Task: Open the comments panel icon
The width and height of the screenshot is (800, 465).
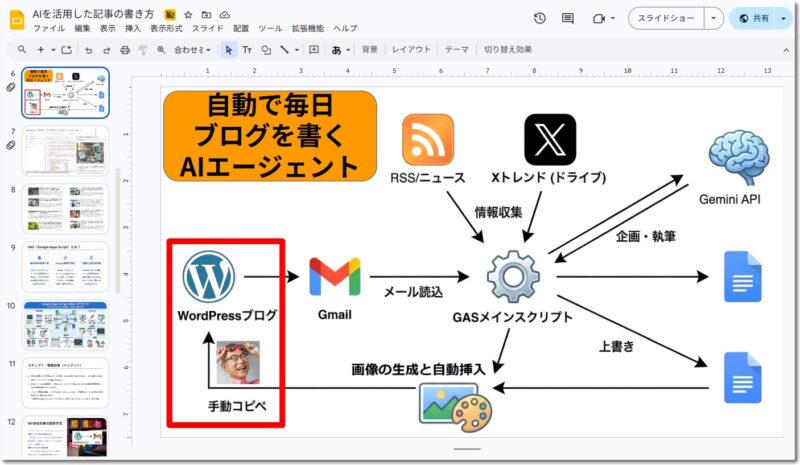Action: click(567, 18)
